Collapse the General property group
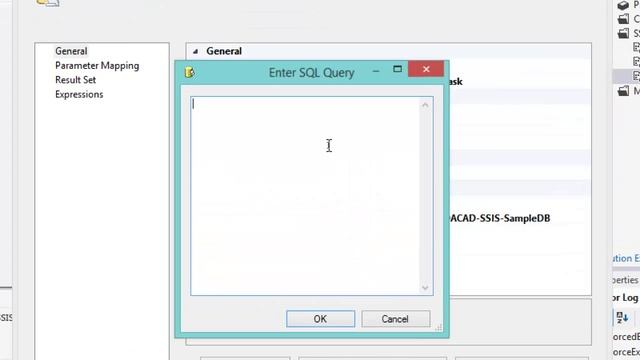Viewport: 640px width, 360px height. 195,51
